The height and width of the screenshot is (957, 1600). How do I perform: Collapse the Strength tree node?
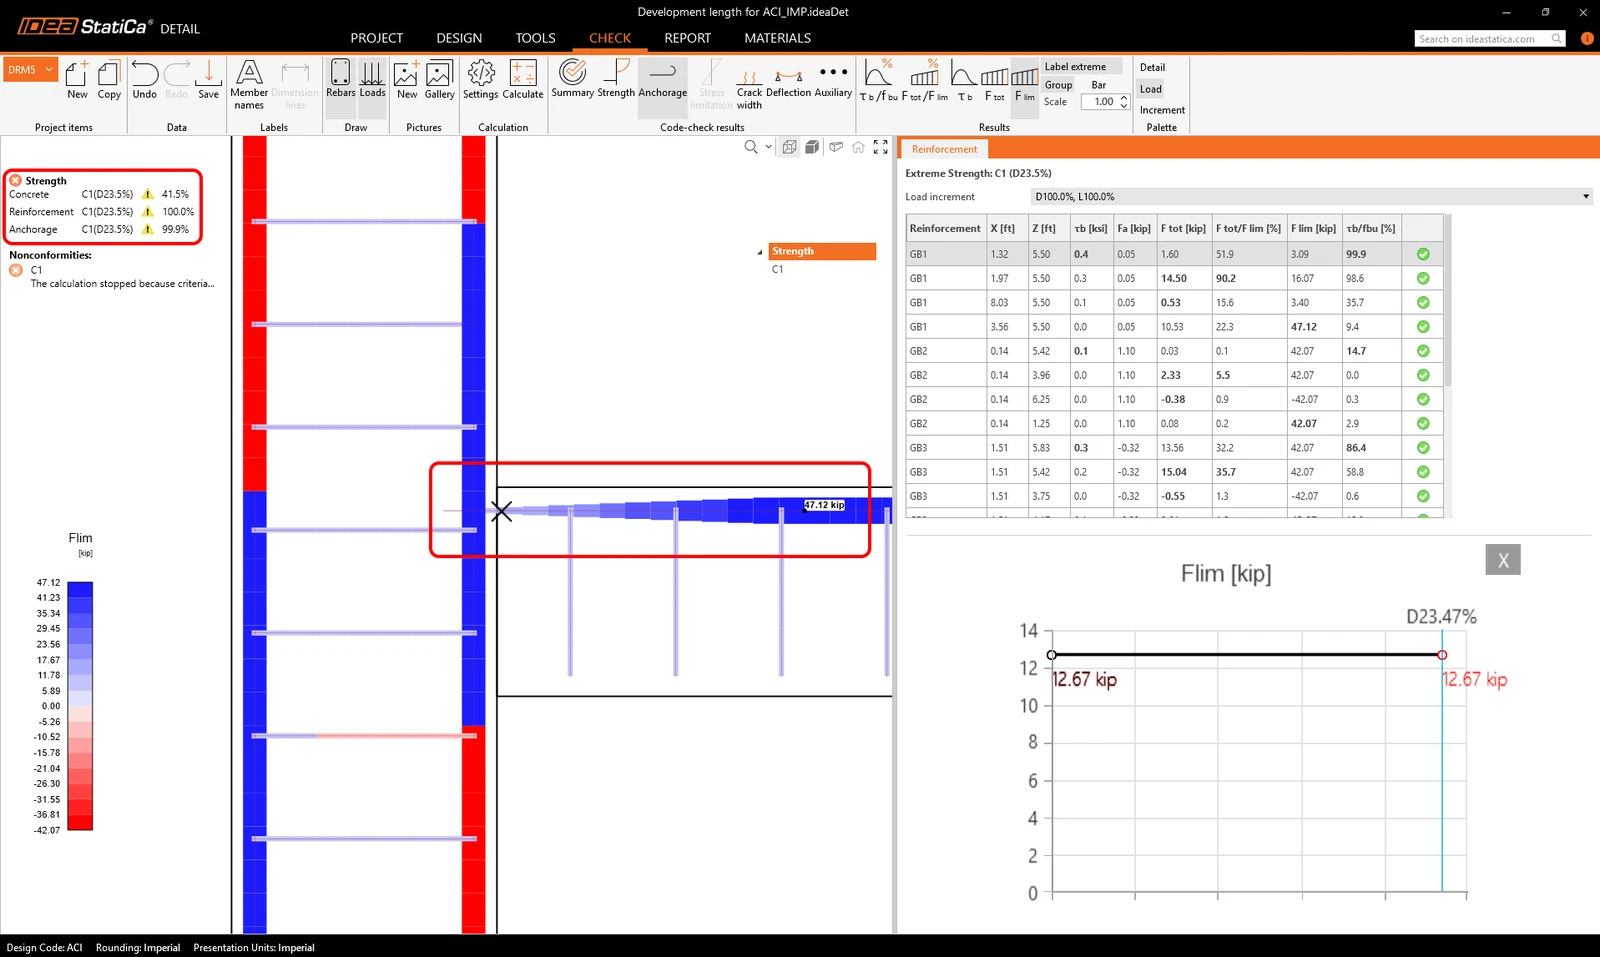click(760, 252)
